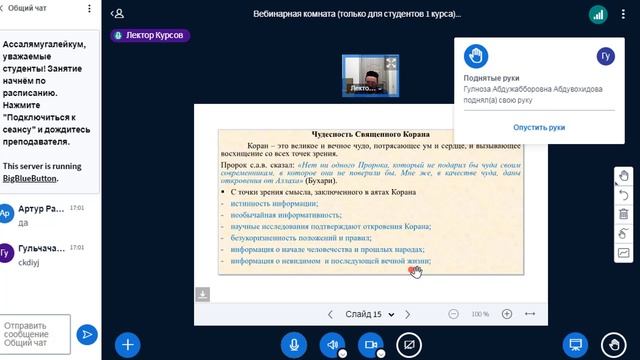Viewport: 640px width, 360px height.
Task: Open the Слайд 15 slide selector dropdown
Action: (x=369, y=314)
